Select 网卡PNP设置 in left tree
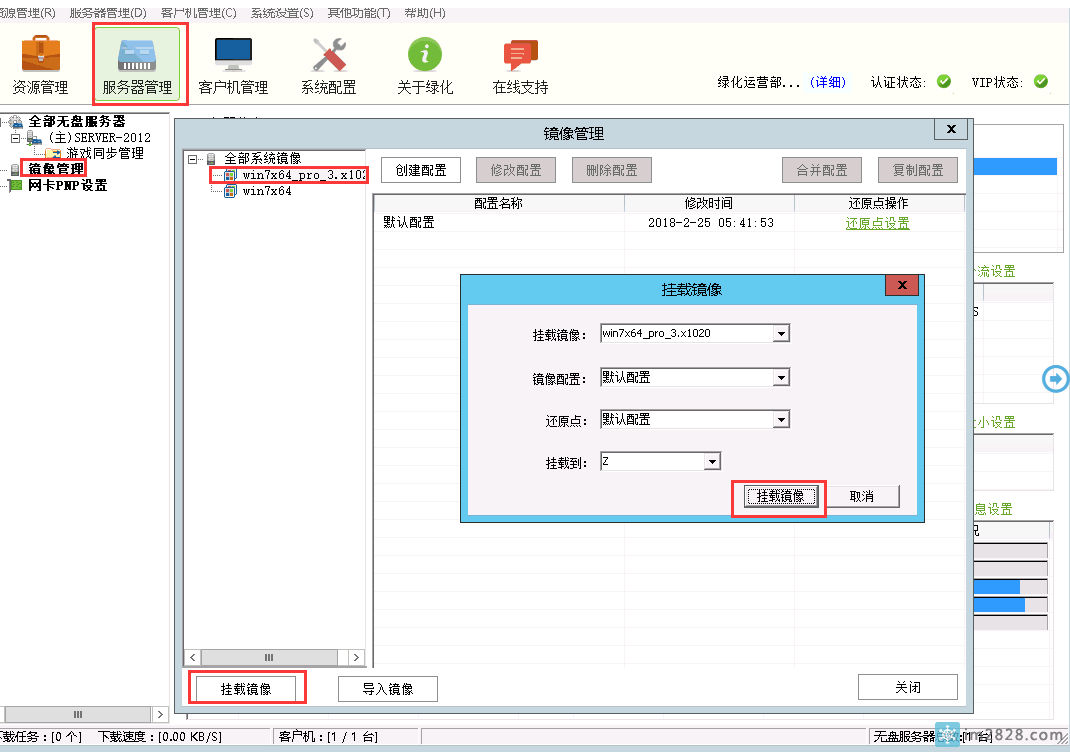This screenshot has height=752, width=1070. pyautogui.click(x=67, y=185)
